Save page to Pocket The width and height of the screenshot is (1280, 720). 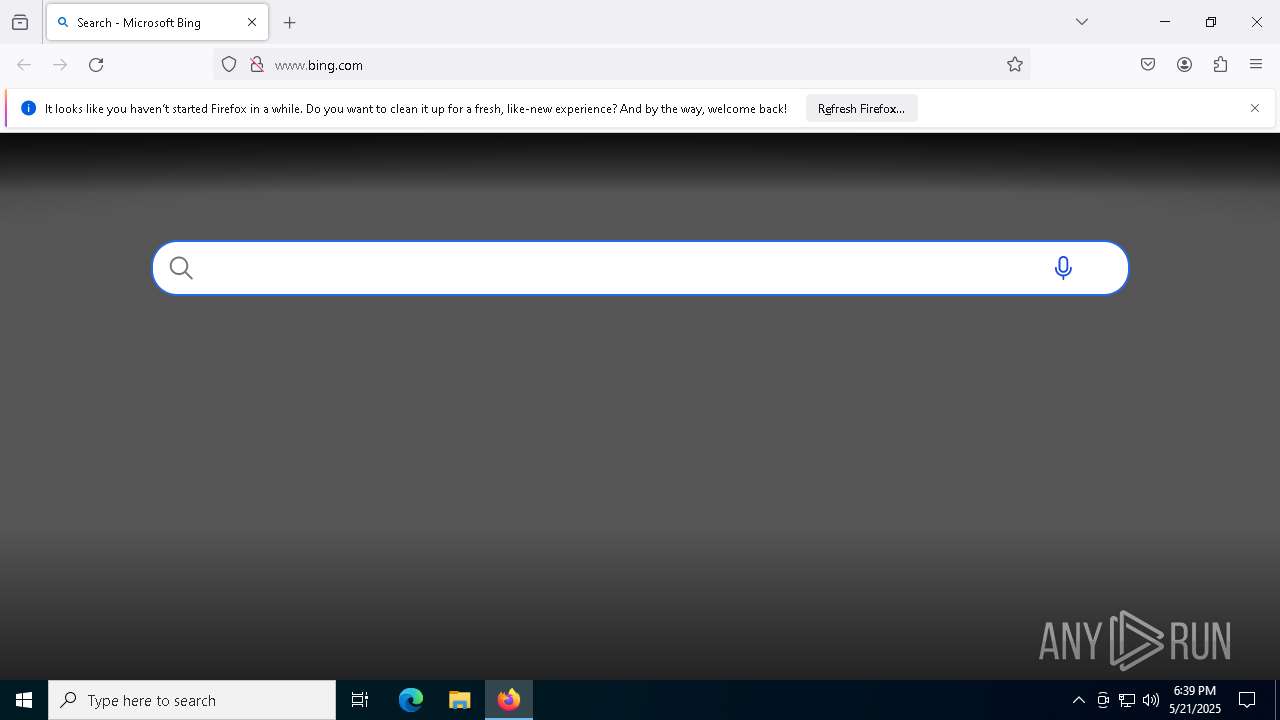(1148, 65)
